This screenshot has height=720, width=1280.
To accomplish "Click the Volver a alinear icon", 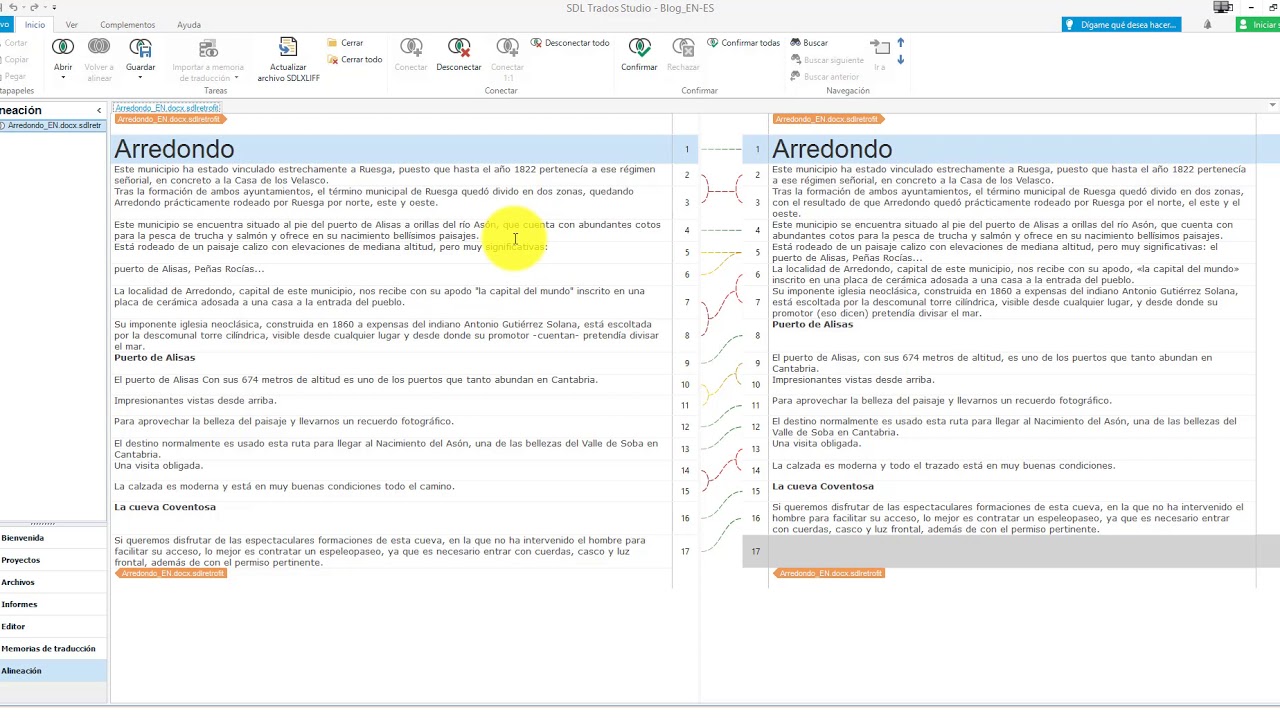I will [99, 47].
